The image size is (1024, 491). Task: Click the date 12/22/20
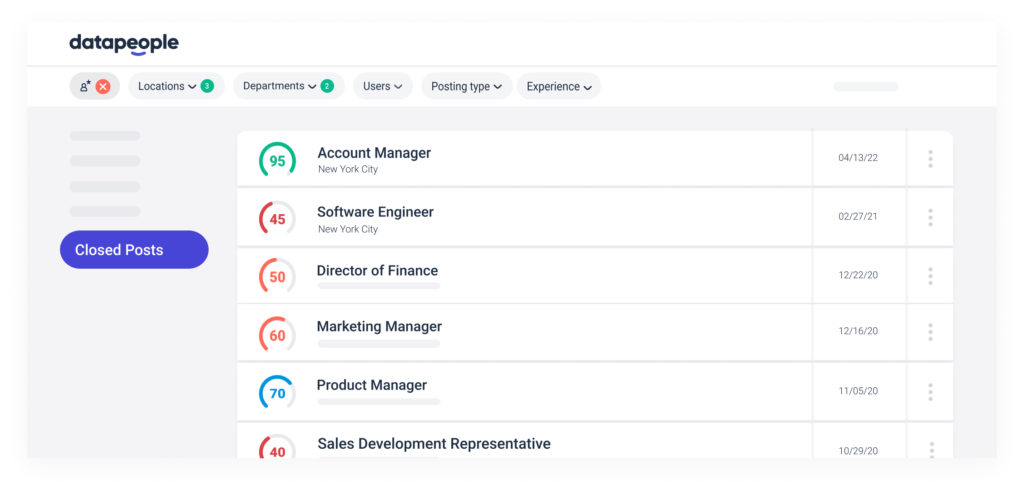[x=858, y=275]
